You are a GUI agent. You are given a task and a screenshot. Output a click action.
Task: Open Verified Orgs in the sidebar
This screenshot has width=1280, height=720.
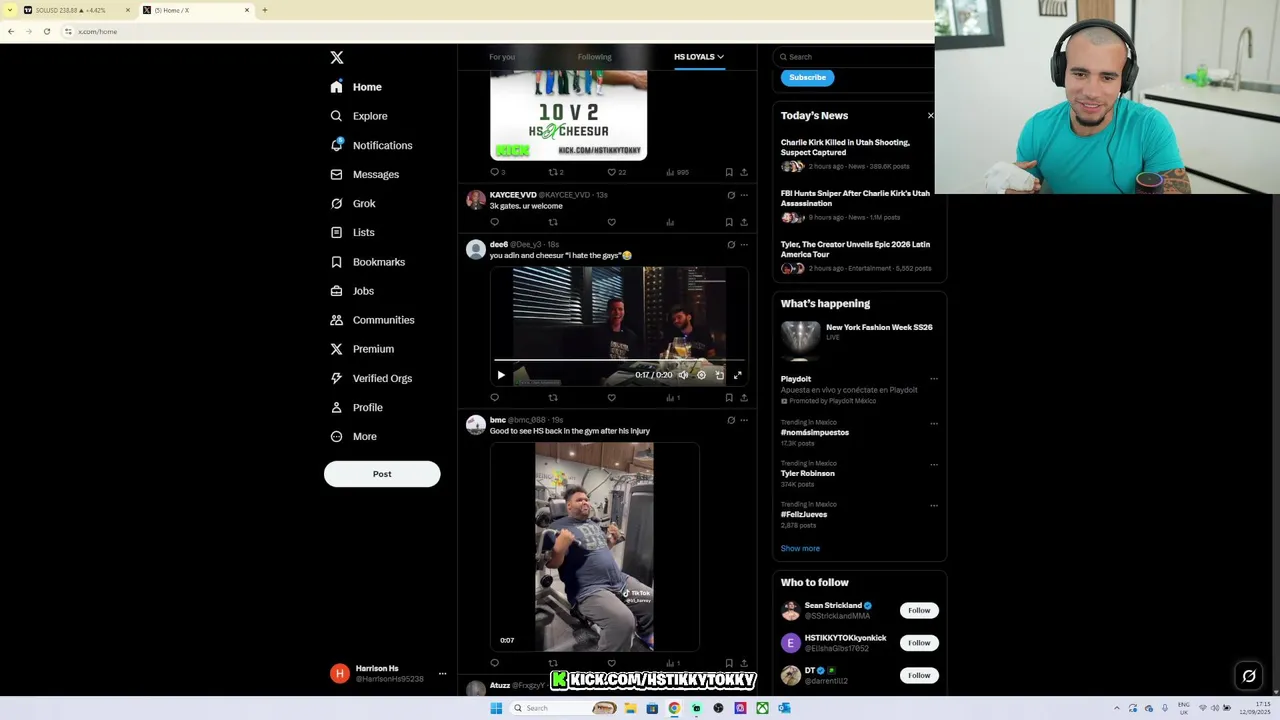(x=371, y=378)
